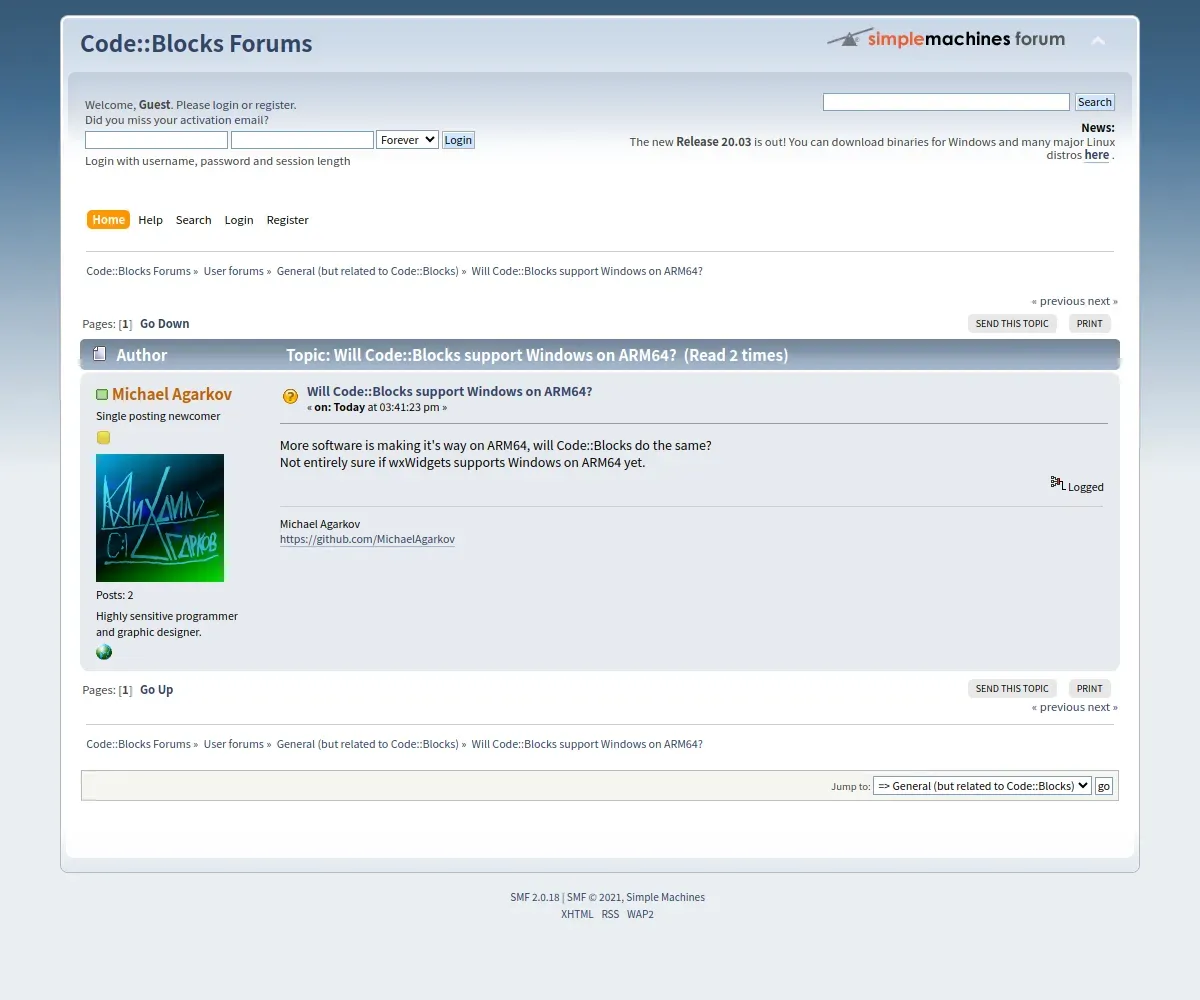Viewport: 1200px width, 1000px height.
Task: Click footer 'Simple Machines' link
Action: (666, 897)
